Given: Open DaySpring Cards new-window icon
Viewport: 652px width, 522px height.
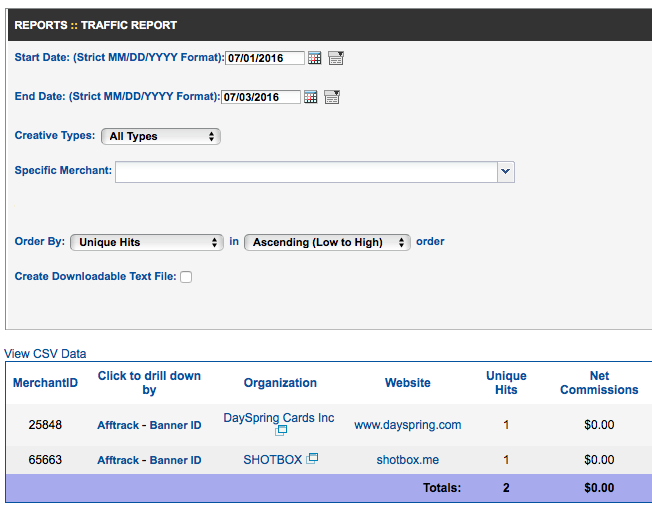Looking at the screenshot, I should [282, 431].
